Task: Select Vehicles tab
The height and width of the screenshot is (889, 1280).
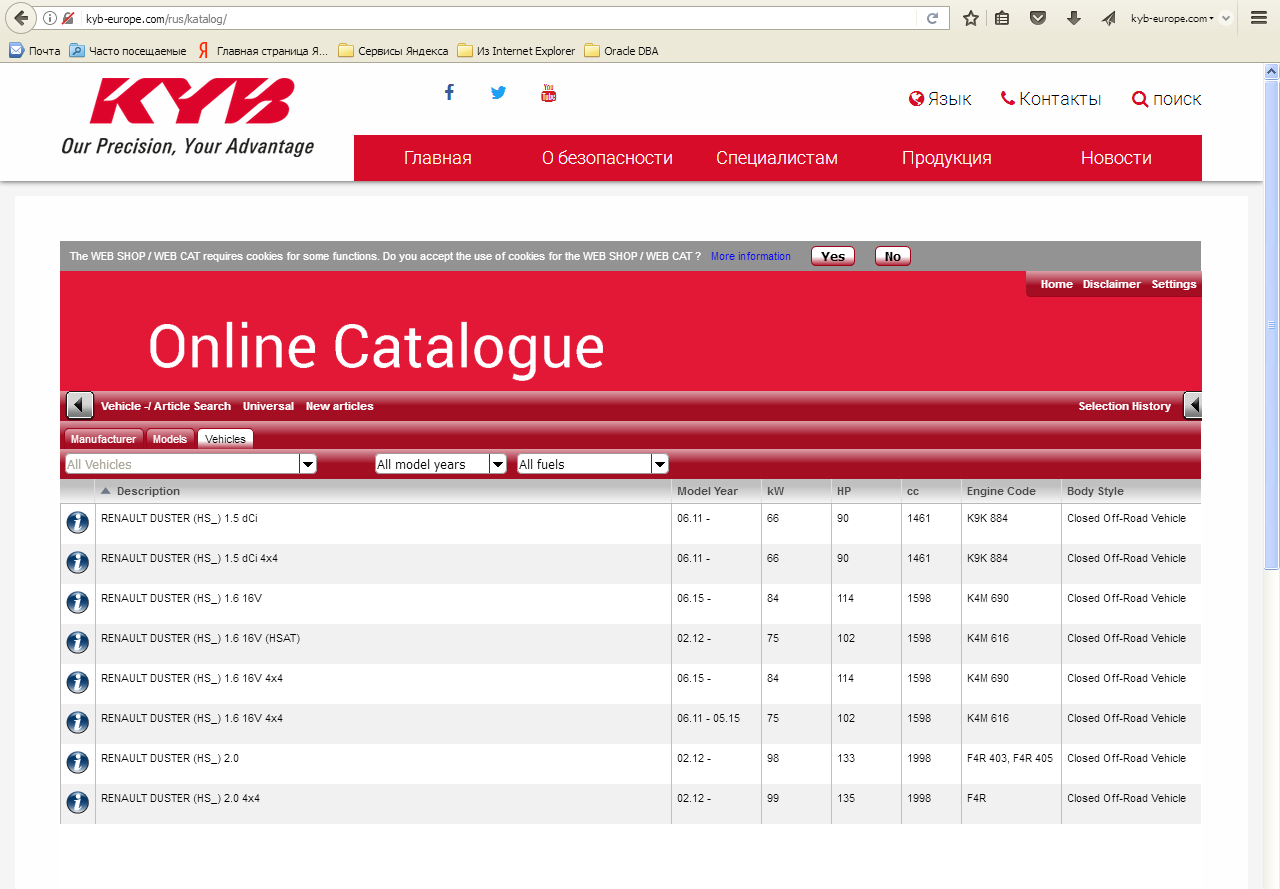Action: [225, 439]
